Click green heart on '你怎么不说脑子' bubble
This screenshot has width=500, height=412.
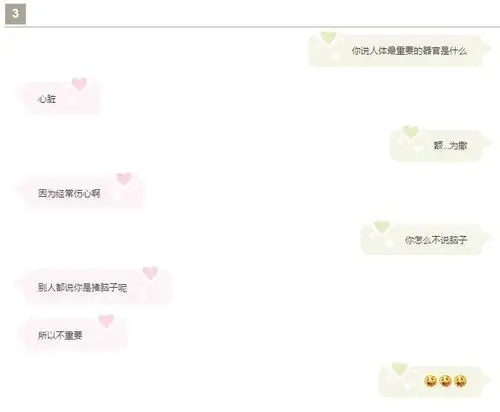[382, 226]
